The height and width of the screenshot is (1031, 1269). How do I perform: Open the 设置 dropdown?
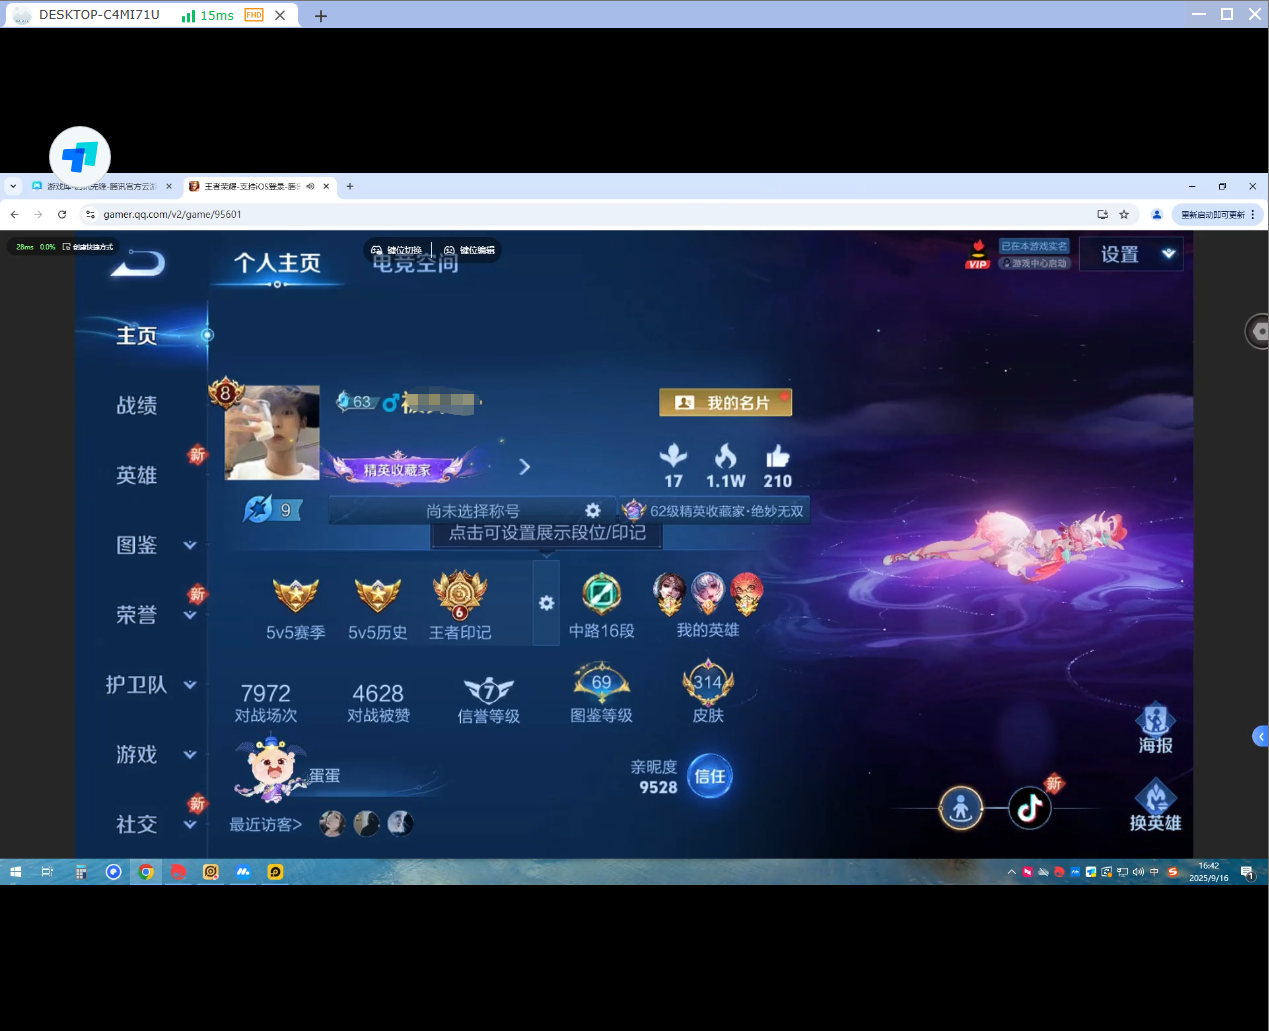1131,254
